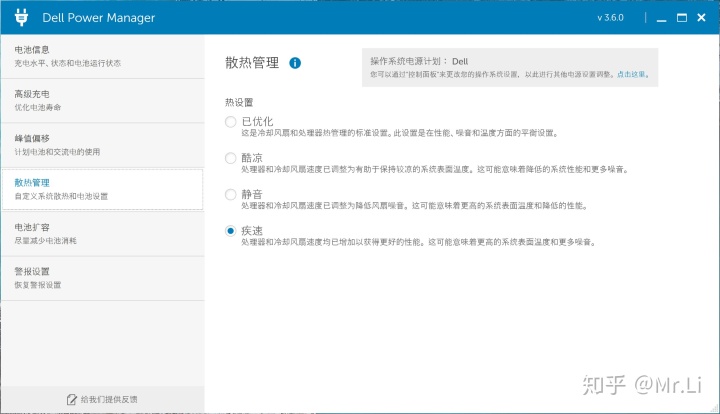
Task: Select the 静音 thermal setting radio button
Action: (231, 194)
